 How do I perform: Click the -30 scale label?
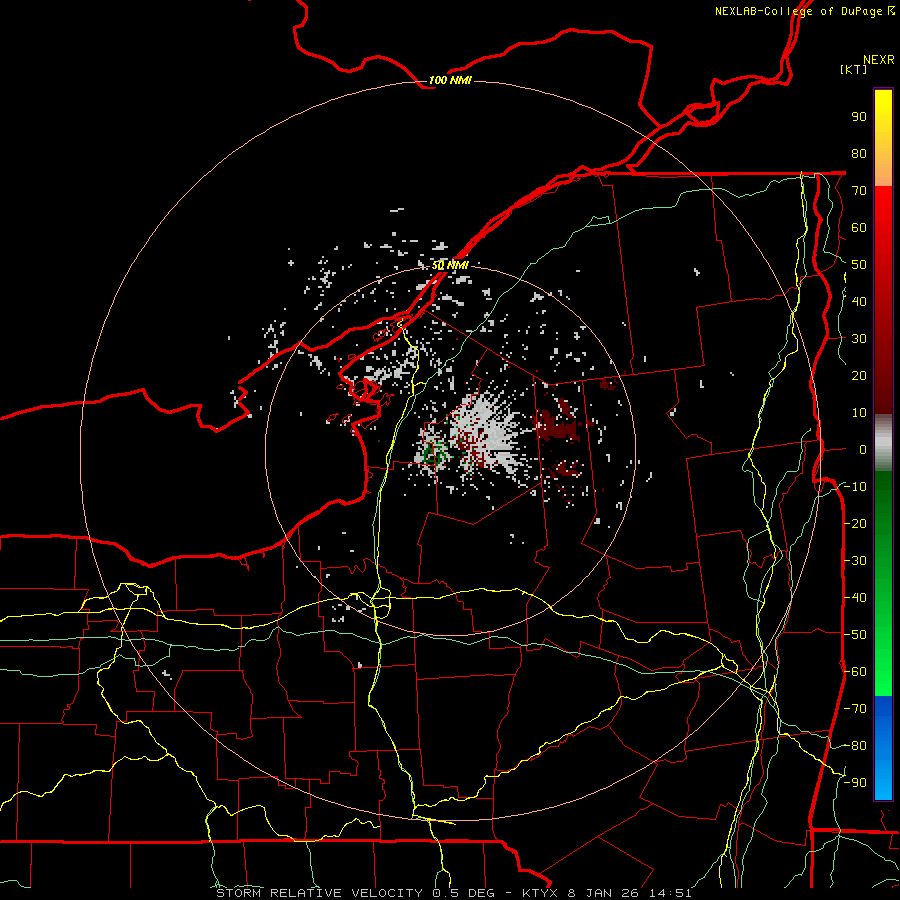(855, 561)
